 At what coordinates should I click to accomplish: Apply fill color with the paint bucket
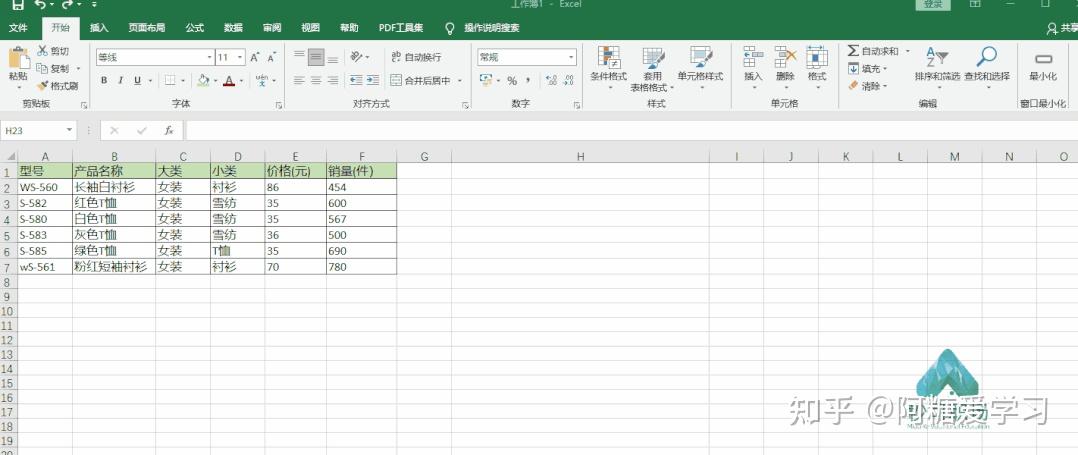tap(203, 80)
